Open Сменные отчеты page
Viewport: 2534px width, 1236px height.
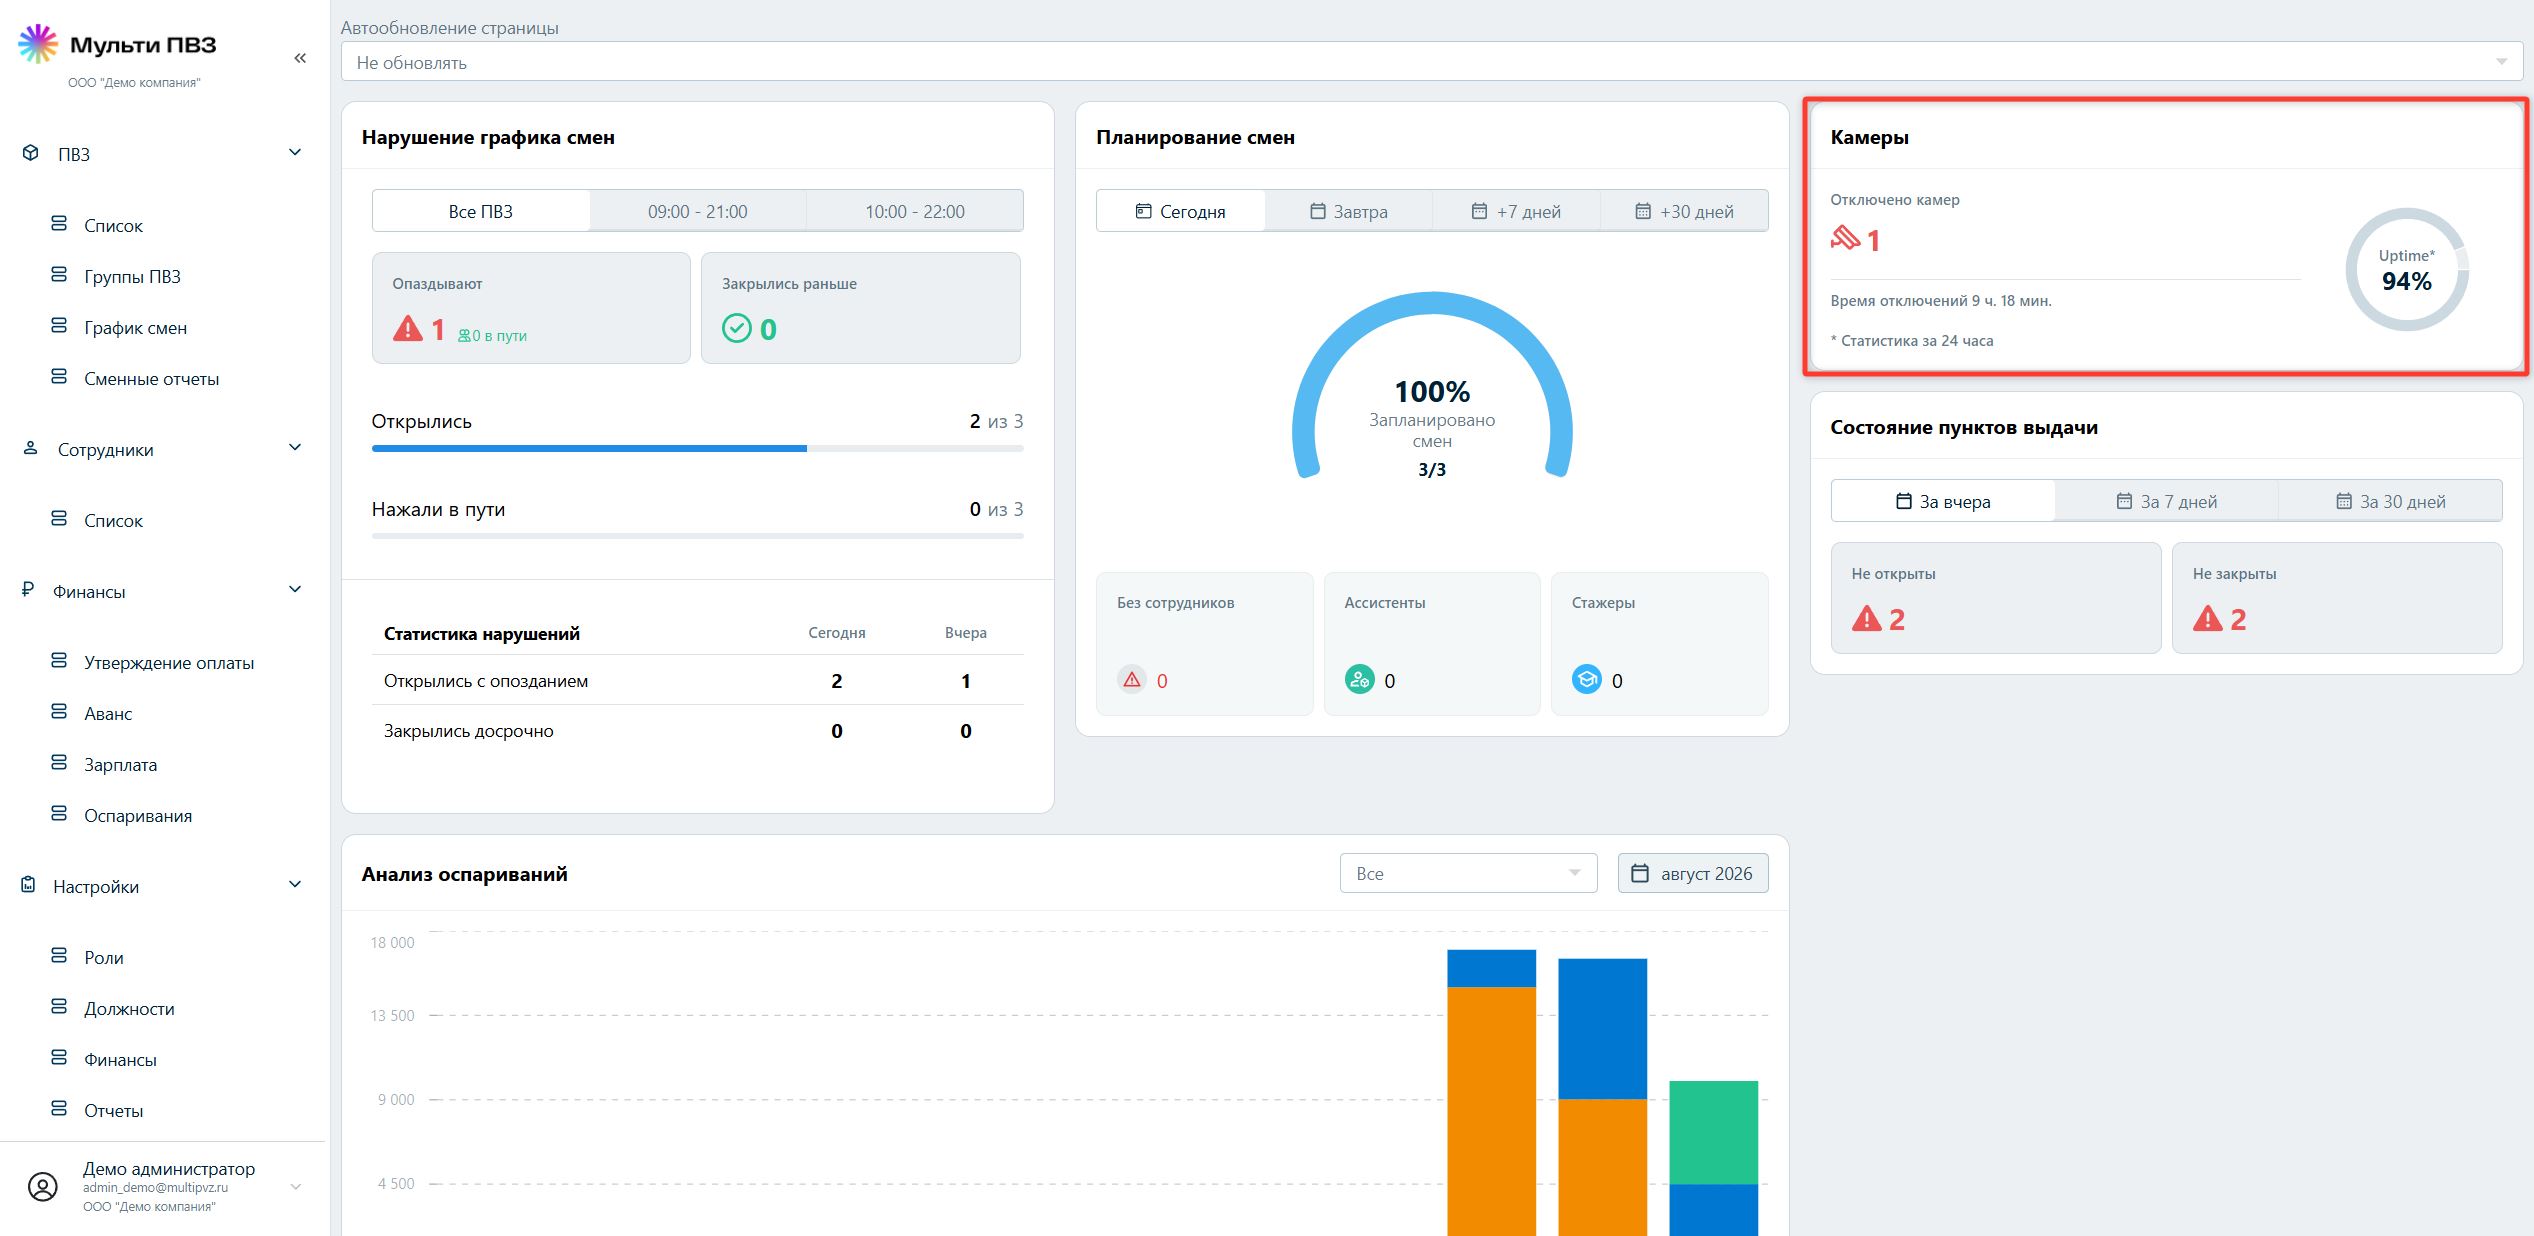151,378
